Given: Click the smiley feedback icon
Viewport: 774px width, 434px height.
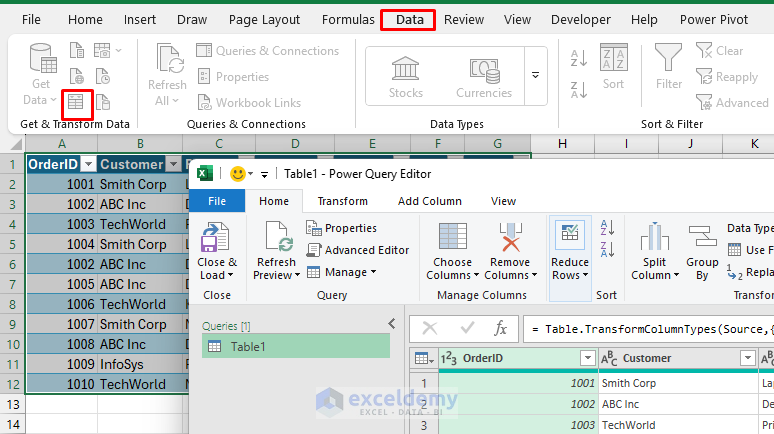Looking at the screenshot, I should (238, 174).
